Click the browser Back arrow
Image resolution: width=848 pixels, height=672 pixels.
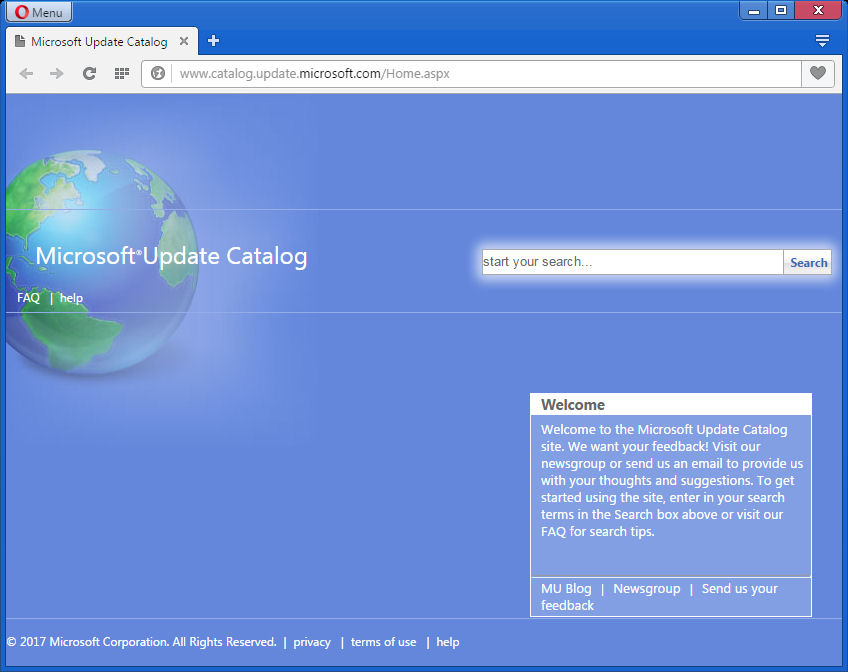point(27,73)
